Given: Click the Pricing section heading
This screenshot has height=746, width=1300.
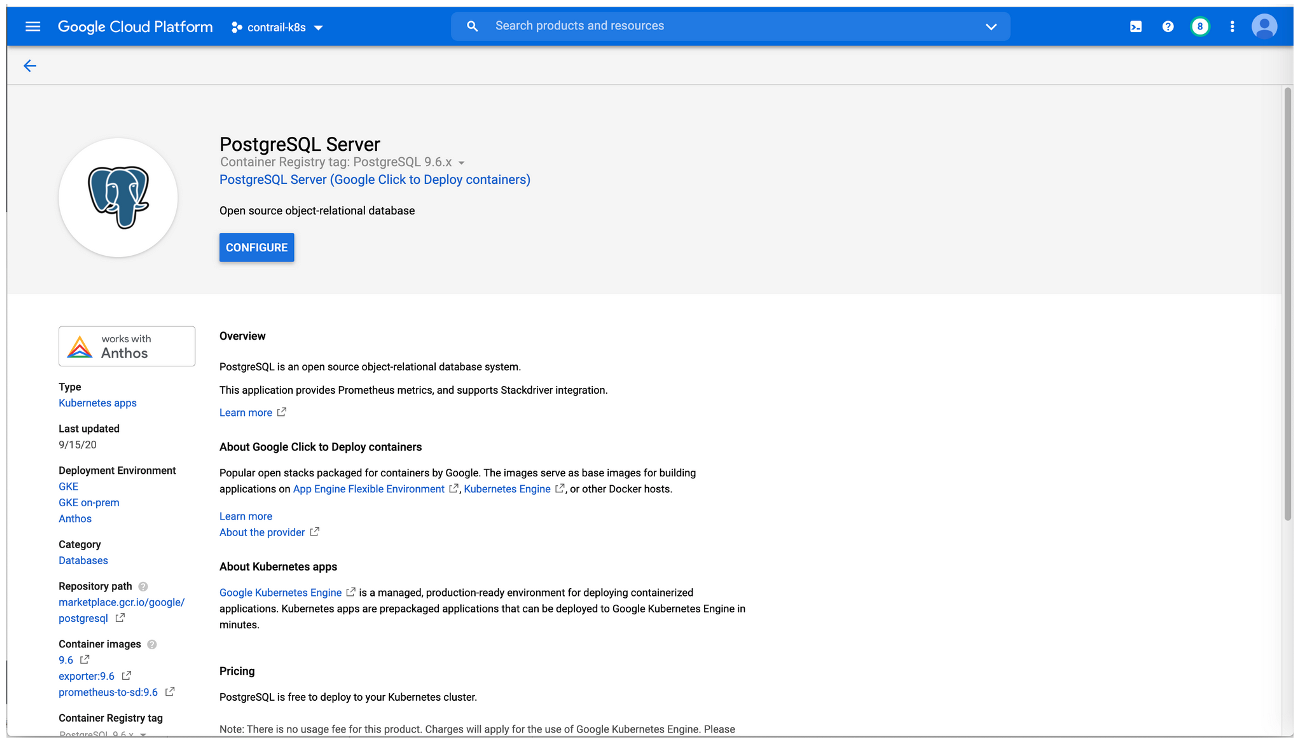Looking at the screenshot, I should point(238,671).
